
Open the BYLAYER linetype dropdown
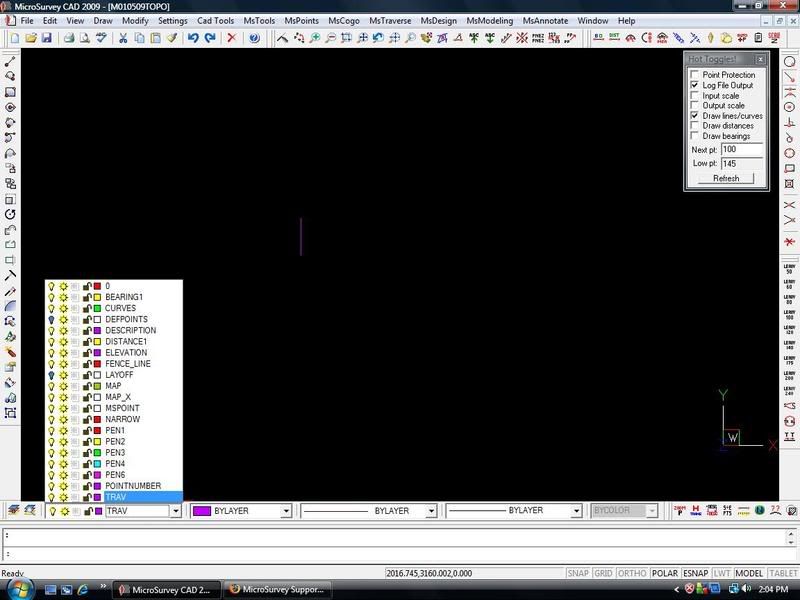(432, 511)
